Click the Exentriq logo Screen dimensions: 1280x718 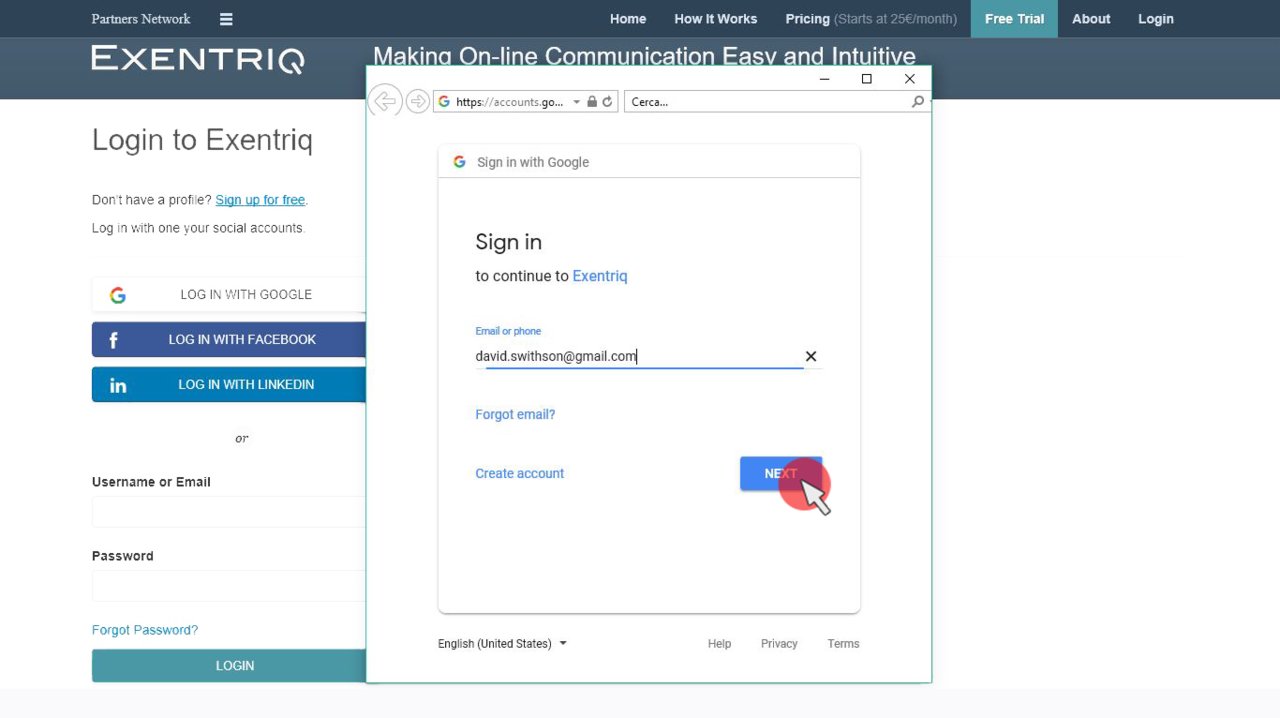pyautogui.click(x=198, y=60)
